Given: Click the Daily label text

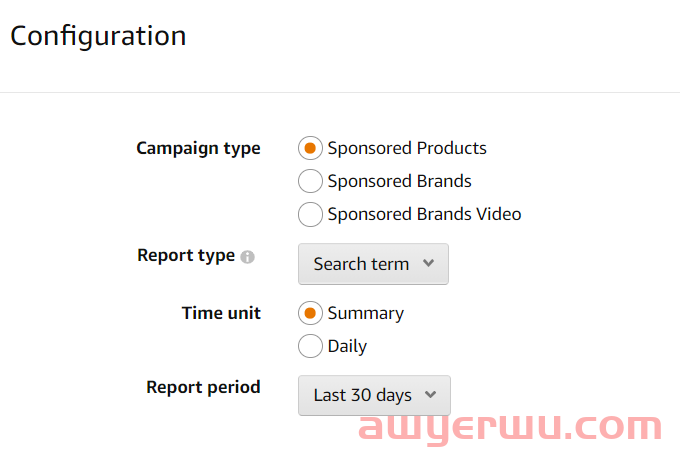Looking at the screenshot, I should pyautogui.click(x=347, y=346).
